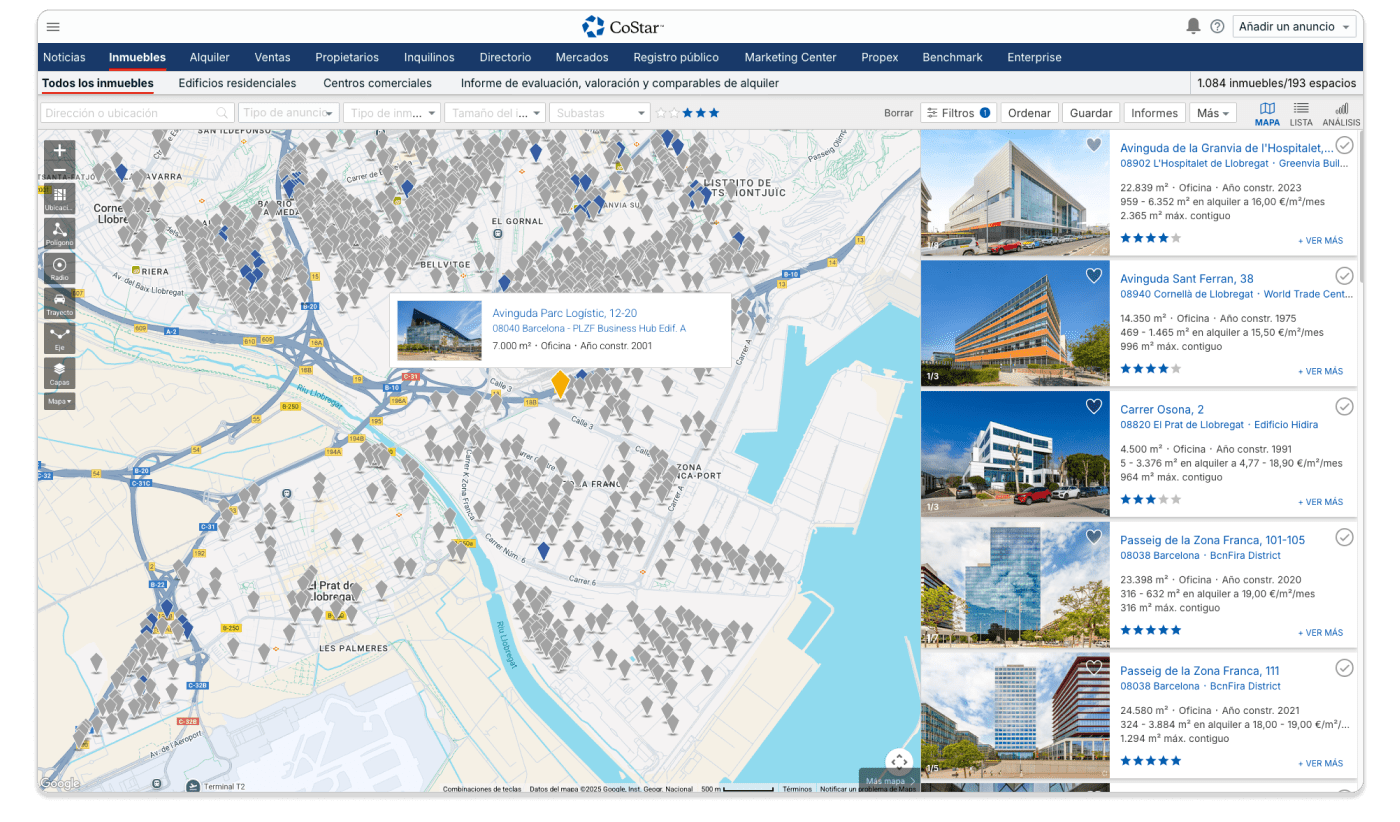The height and width of the screenshot is (822, 1400).
Task: Open the Más dropdown
Action: (x=1212, y=113)
